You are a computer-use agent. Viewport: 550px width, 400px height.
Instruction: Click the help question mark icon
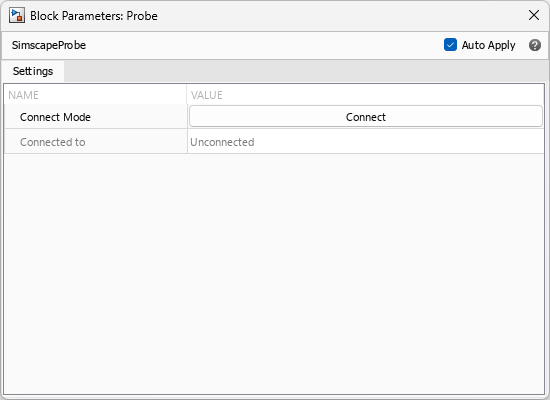535,45
